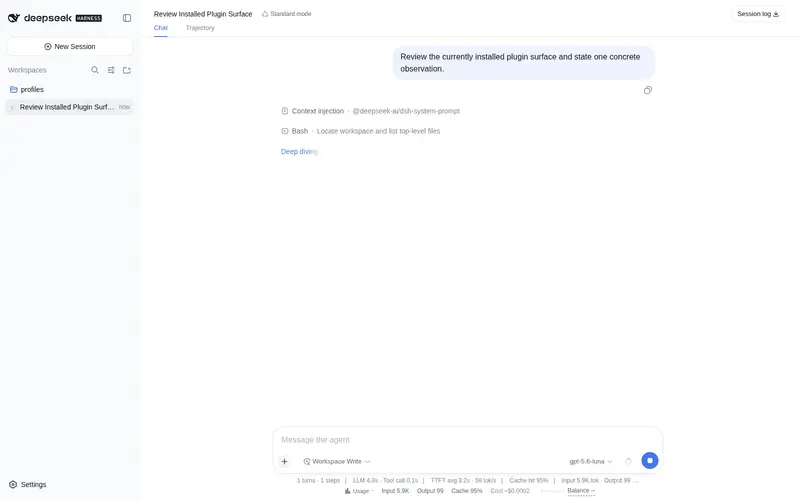Open the gpt-5.6-luna model dropdown
The height and width of the screenshot is (500, 800).
coord(590,461)
